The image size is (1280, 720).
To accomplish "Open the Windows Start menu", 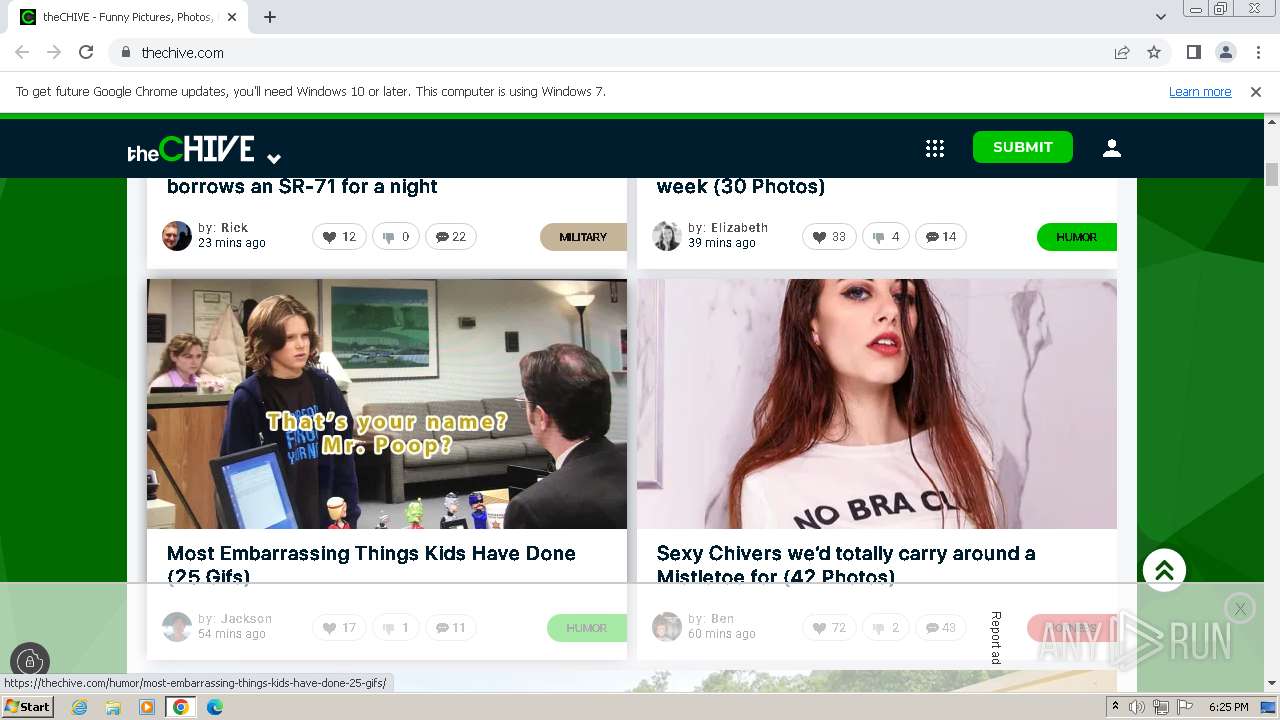I will coord(28,707).
